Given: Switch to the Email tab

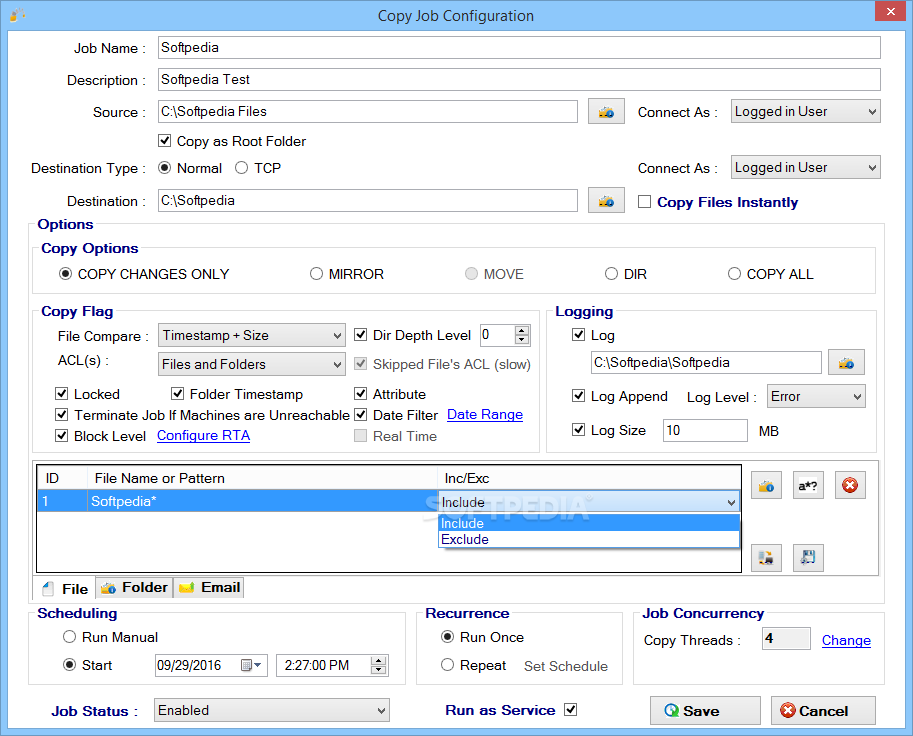Looking at the screenshot, I should coord(209,588).
